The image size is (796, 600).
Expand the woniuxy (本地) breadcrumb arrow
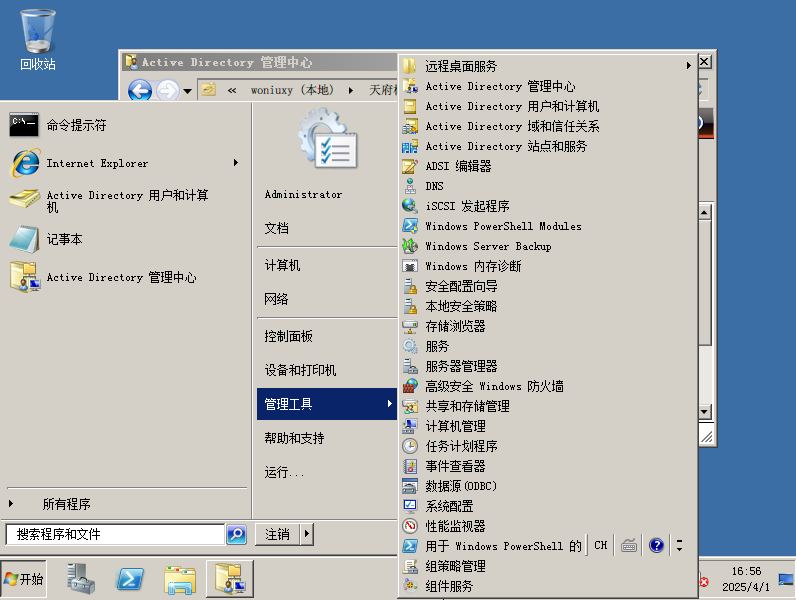tap(351, 90)
